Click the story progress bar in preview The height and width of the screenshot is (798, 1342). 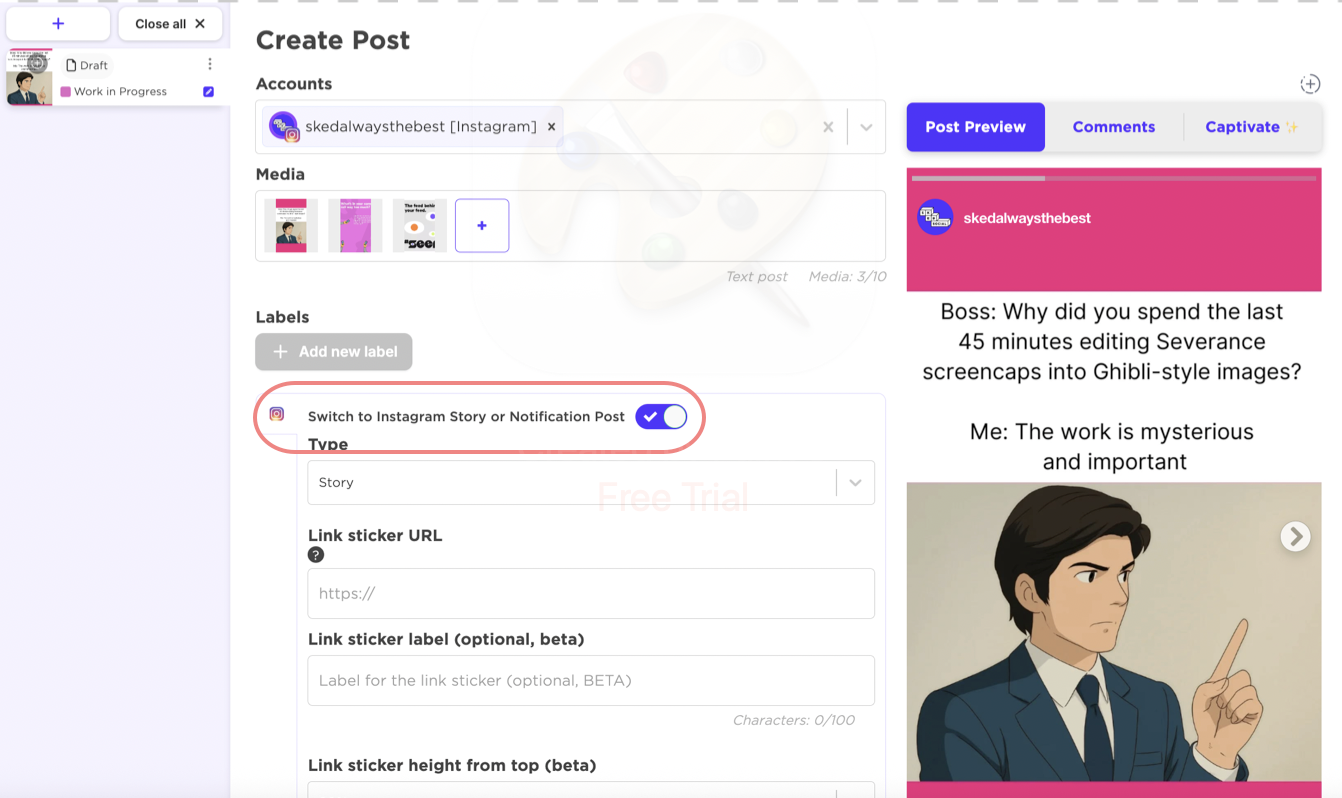click(x=1113, y=179)
